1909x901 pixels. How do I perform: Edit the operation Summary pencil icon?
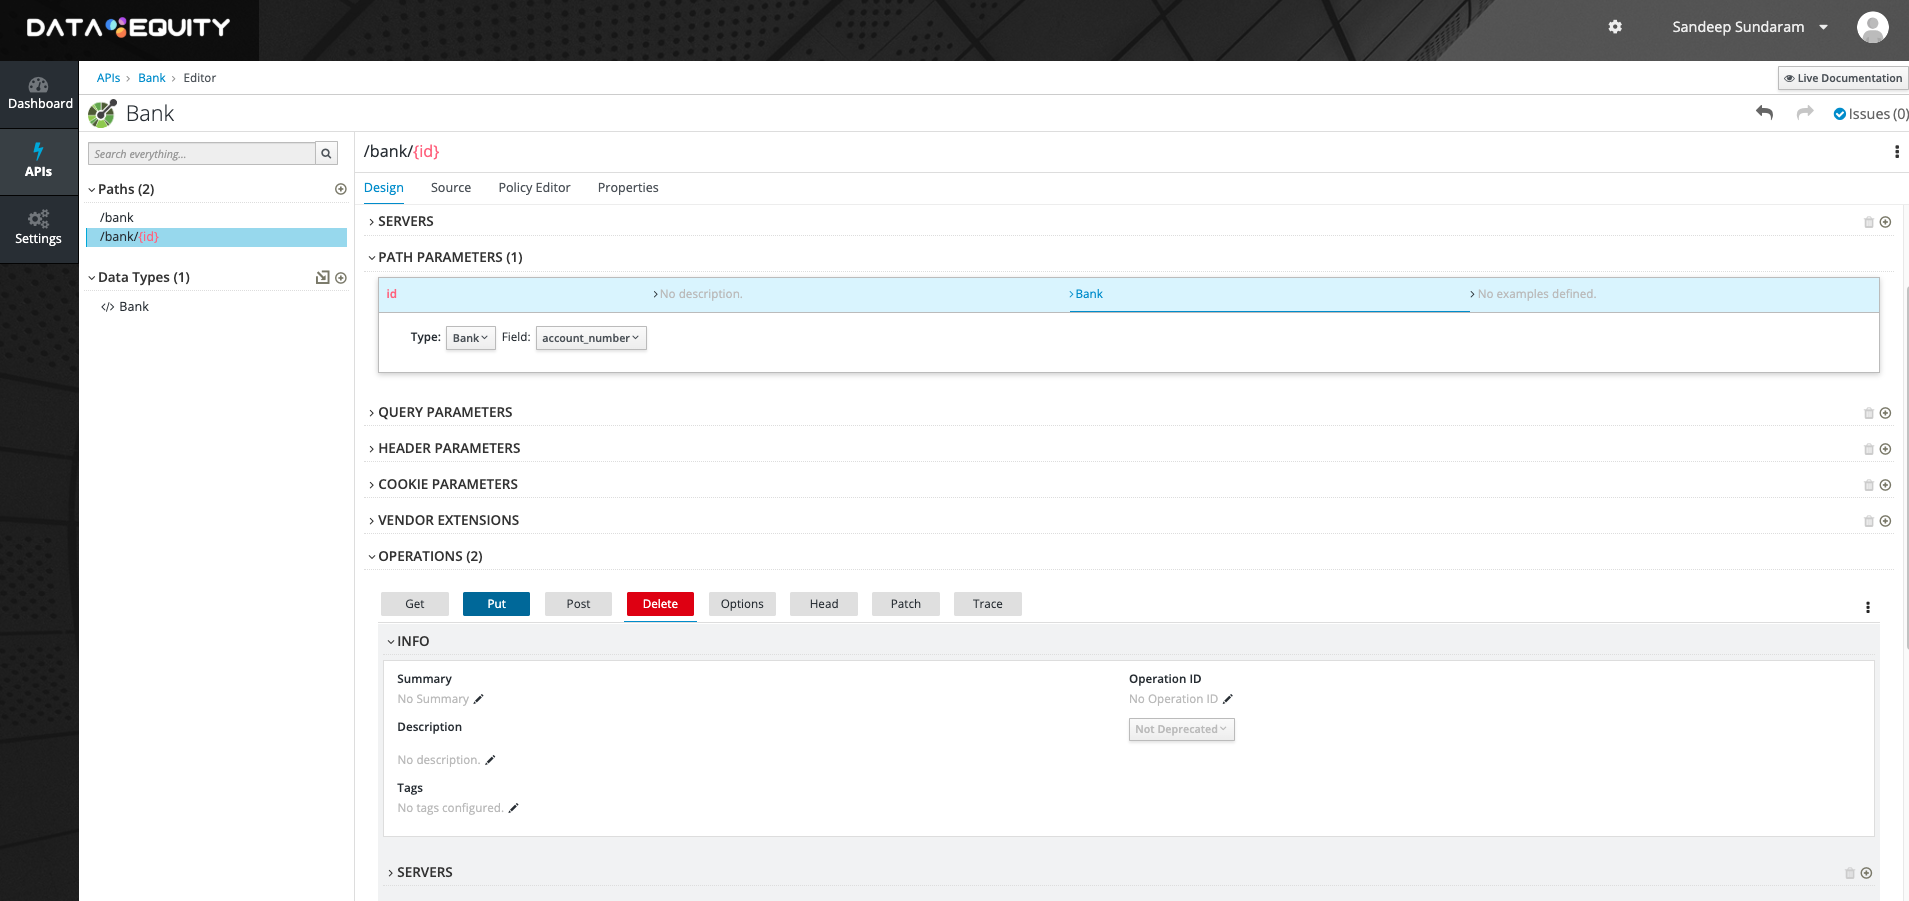[478, 699]
